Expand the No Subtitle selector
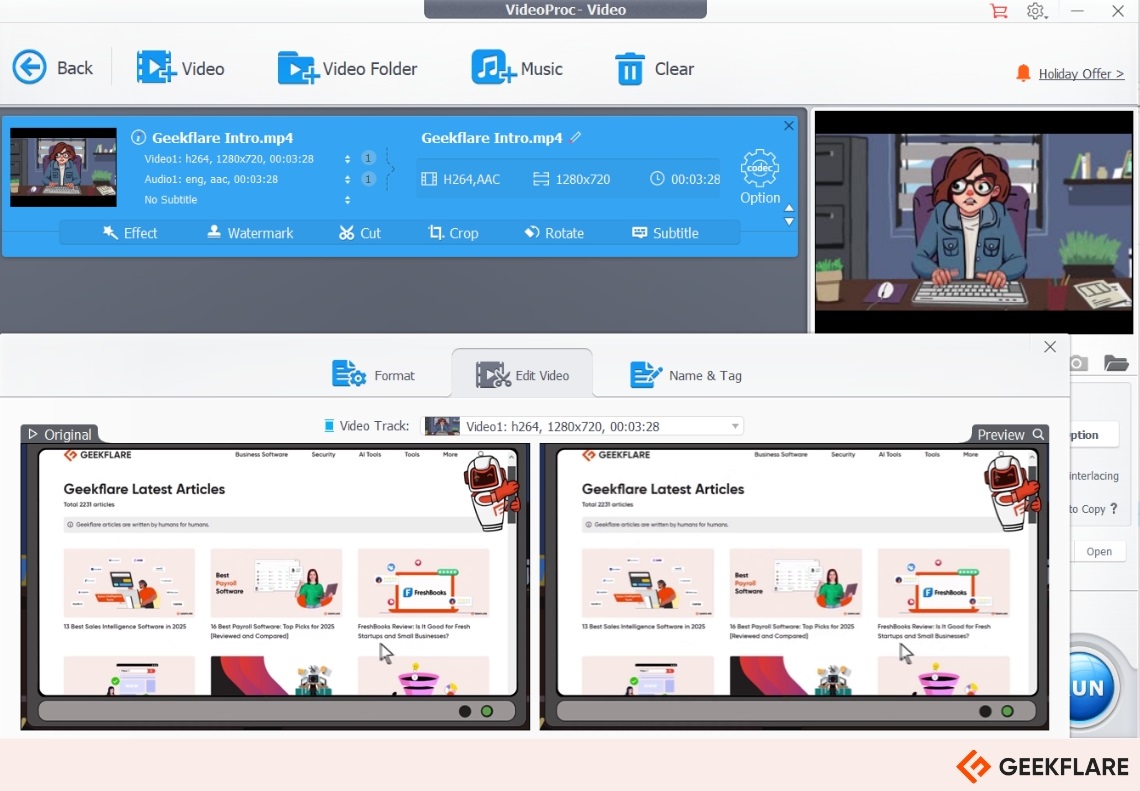Viewport: 1140px width, 791px height. (x=348, y=199)
